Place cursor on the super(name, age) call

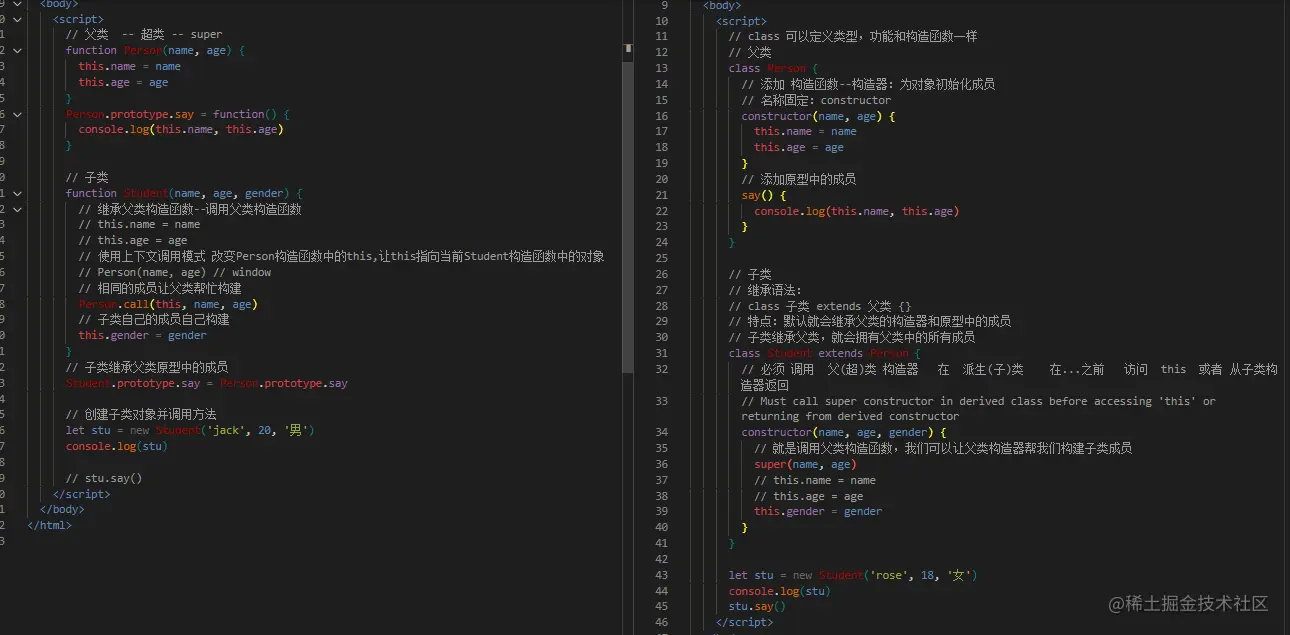tap(804, 463)
